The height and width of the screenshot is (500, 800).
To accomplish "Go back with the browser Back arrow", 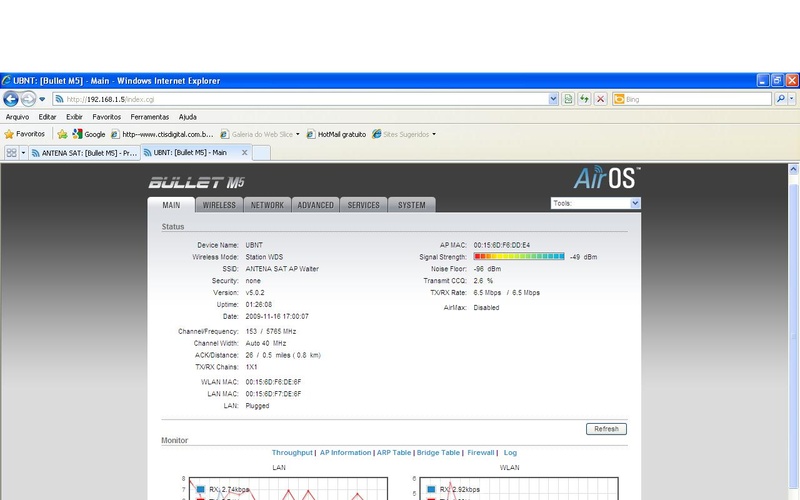I will coord(11,99).
